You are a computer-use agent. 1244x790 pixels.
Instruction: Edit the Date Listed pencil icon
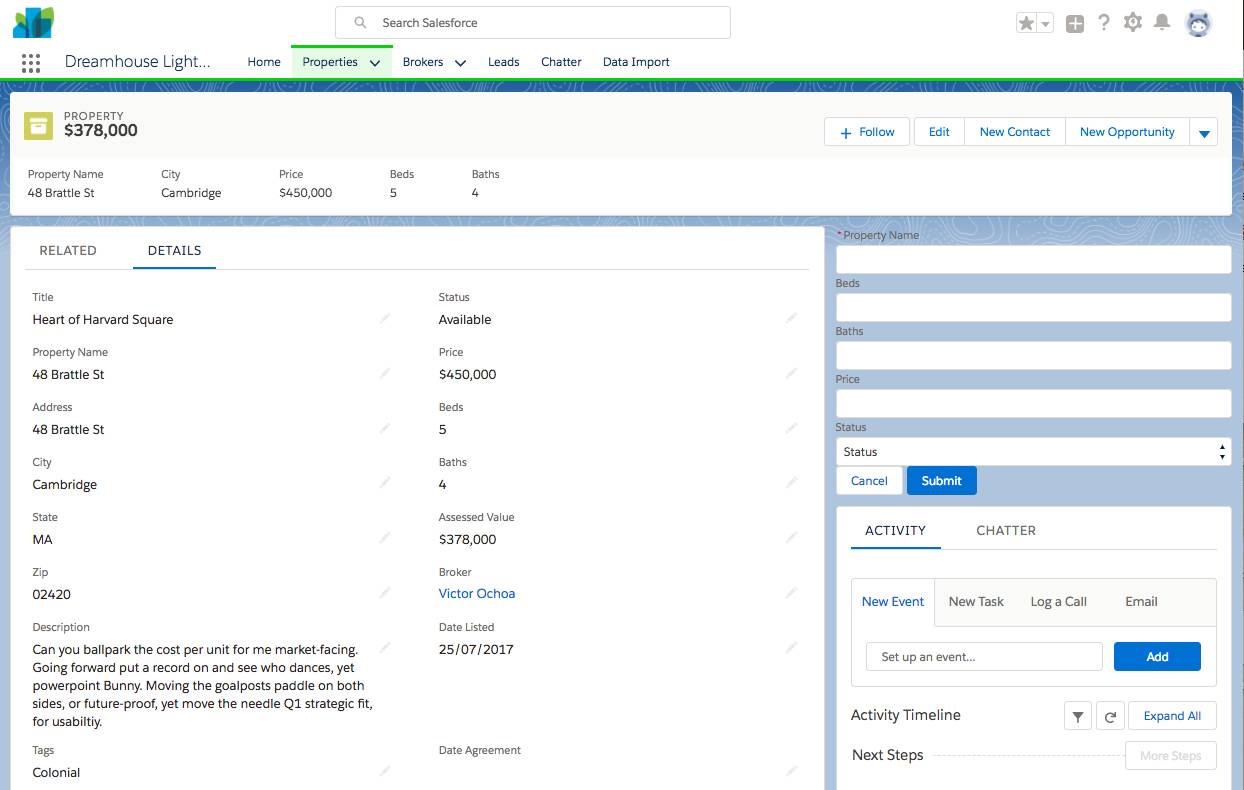click(x=791, y=648)
